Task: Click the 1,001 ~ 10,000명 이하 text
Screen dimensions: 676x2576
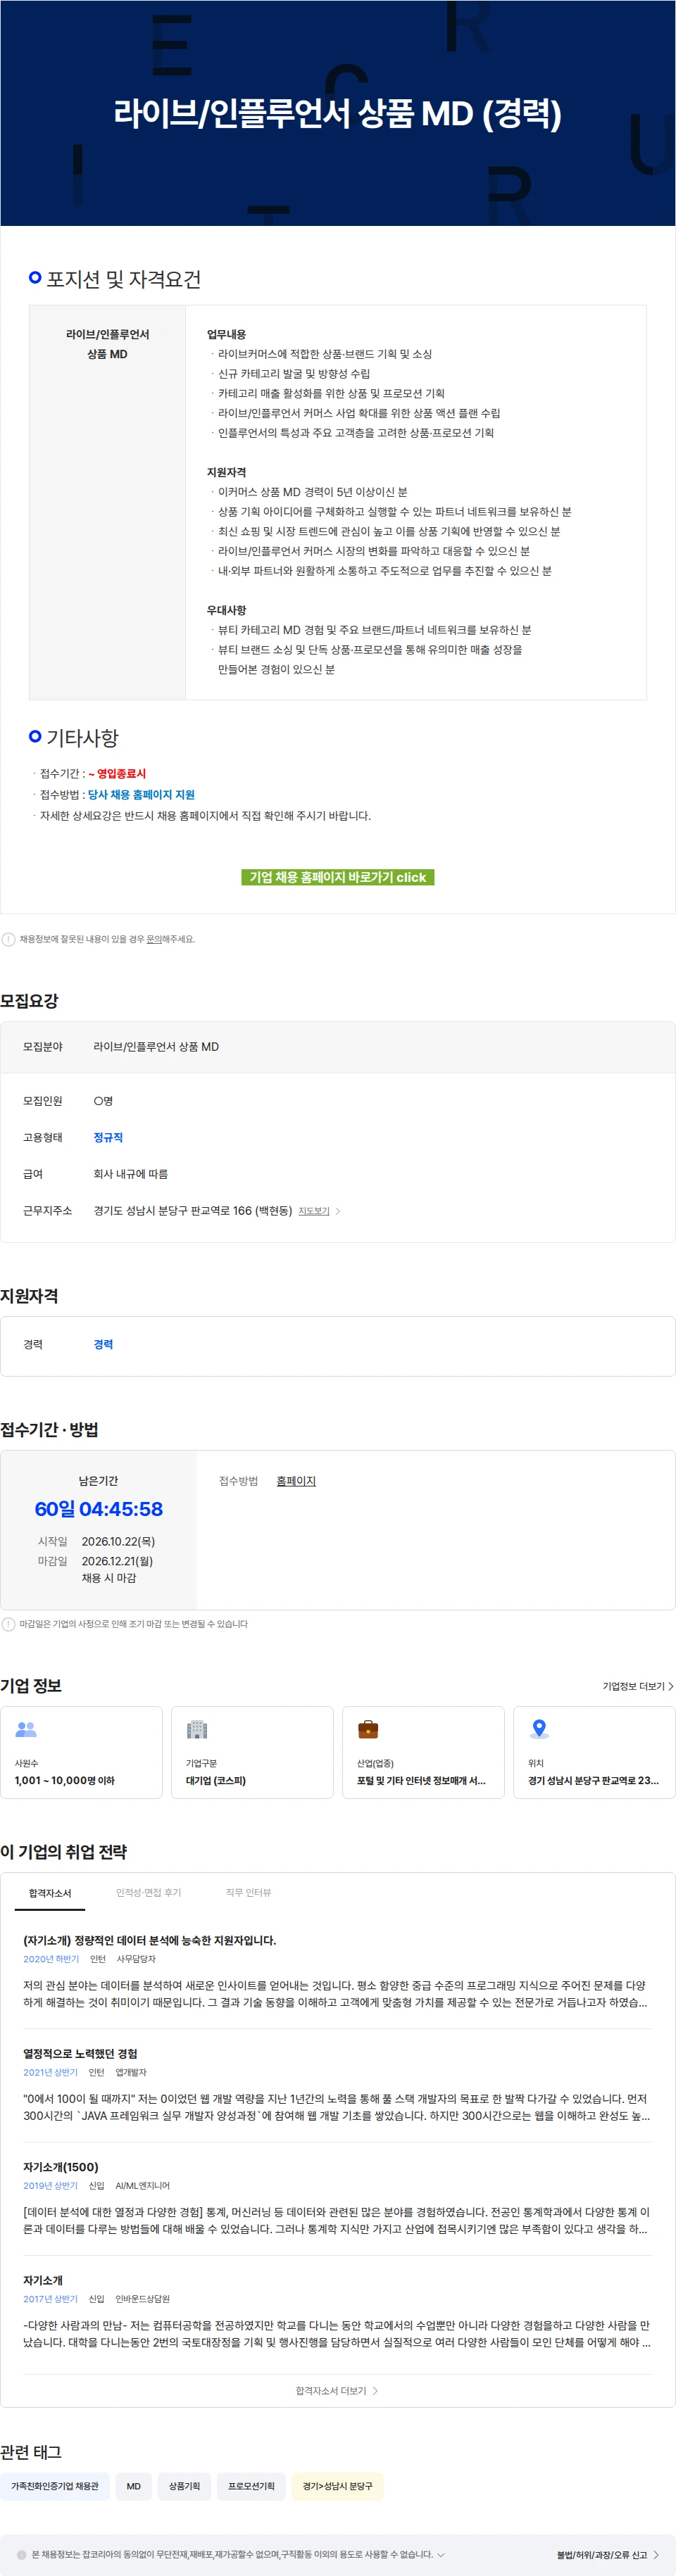Action: [x=65, y=1781]
